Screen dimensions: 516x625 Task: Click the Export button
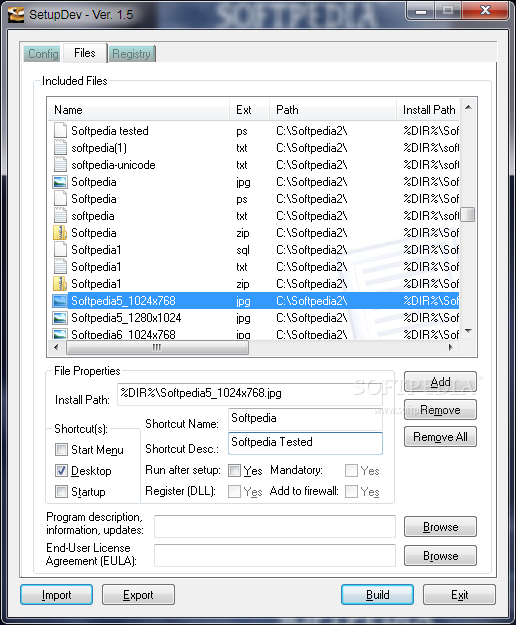(138, 595)
